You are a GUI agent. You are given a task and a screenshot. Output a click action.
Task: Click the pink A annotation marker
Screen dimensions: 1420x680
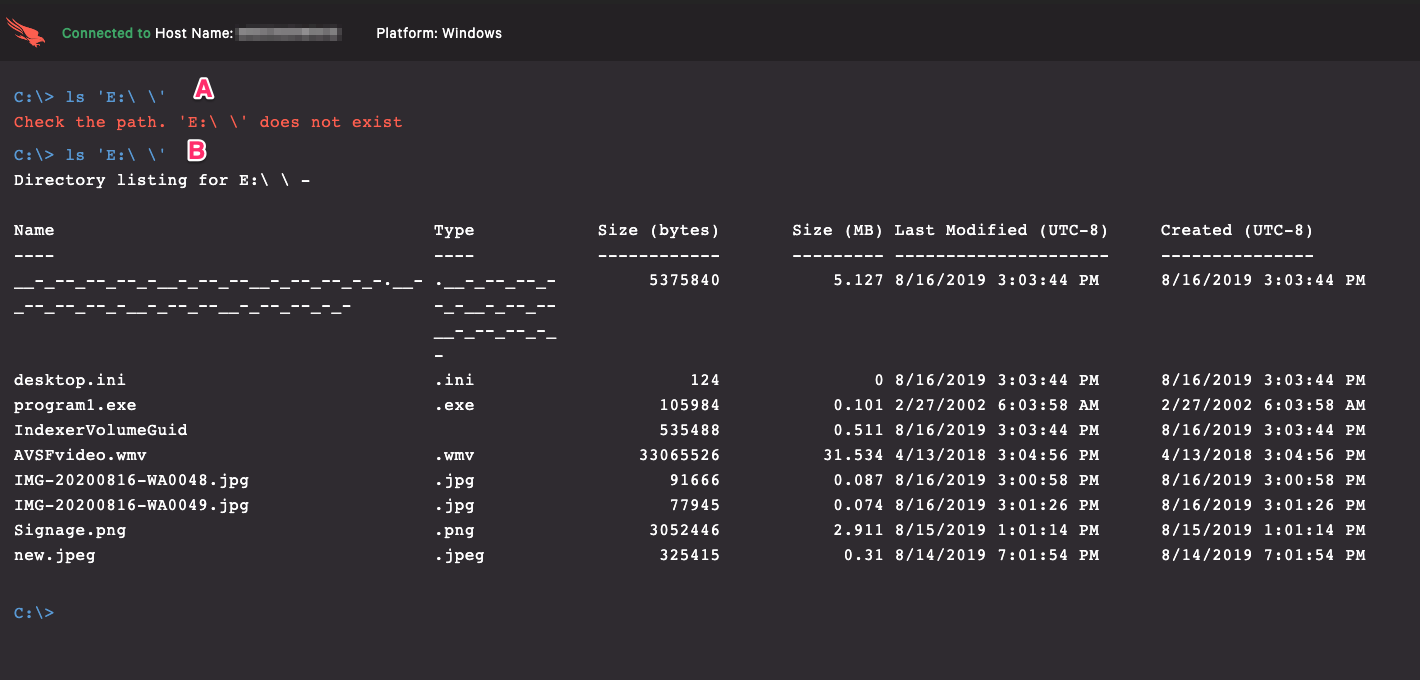click(203, 89)
